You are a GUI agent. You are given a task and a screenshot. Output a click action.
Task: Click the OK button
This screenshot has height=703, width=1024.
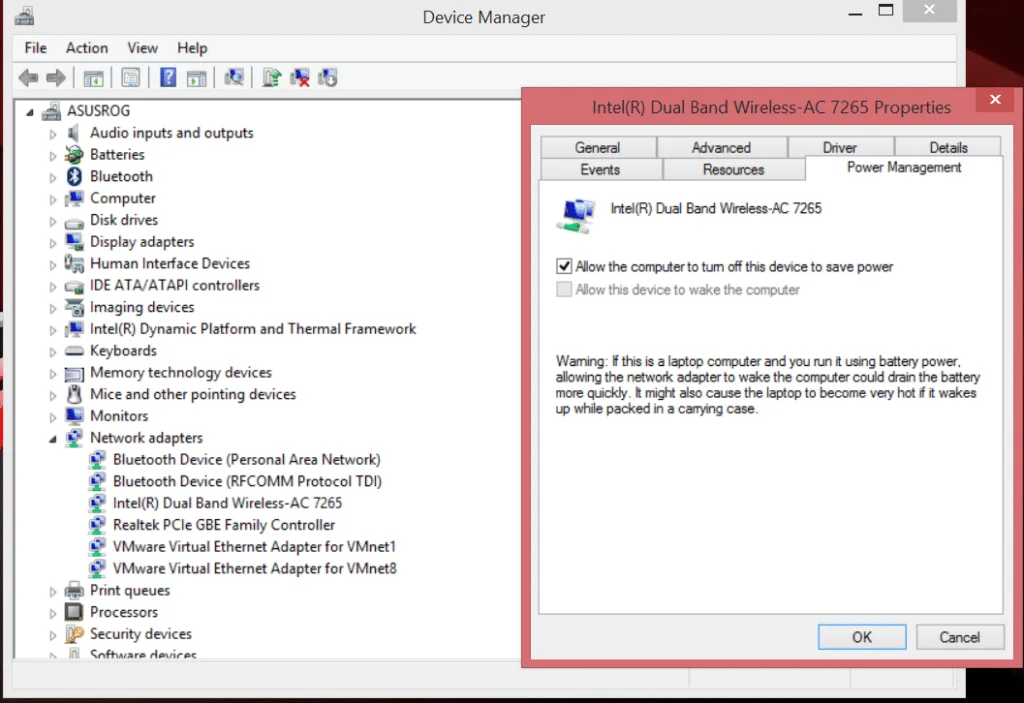click(861, 637)
